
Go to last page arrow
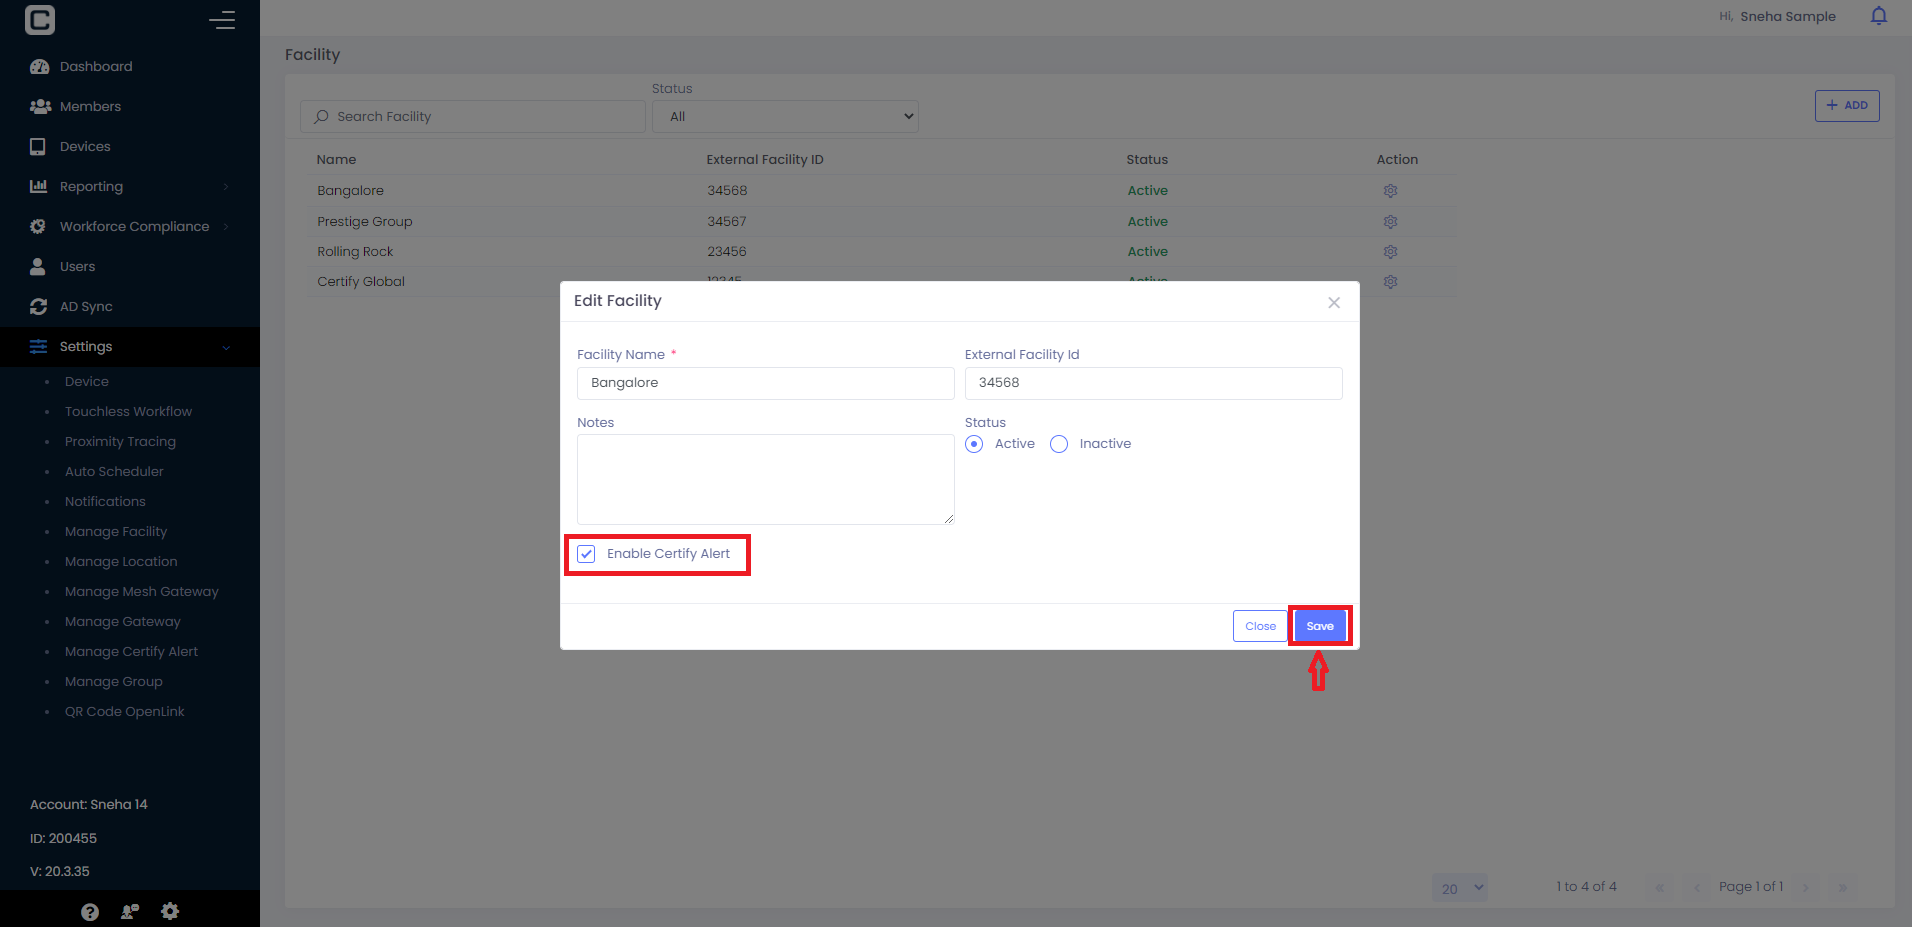[1843, 887]
